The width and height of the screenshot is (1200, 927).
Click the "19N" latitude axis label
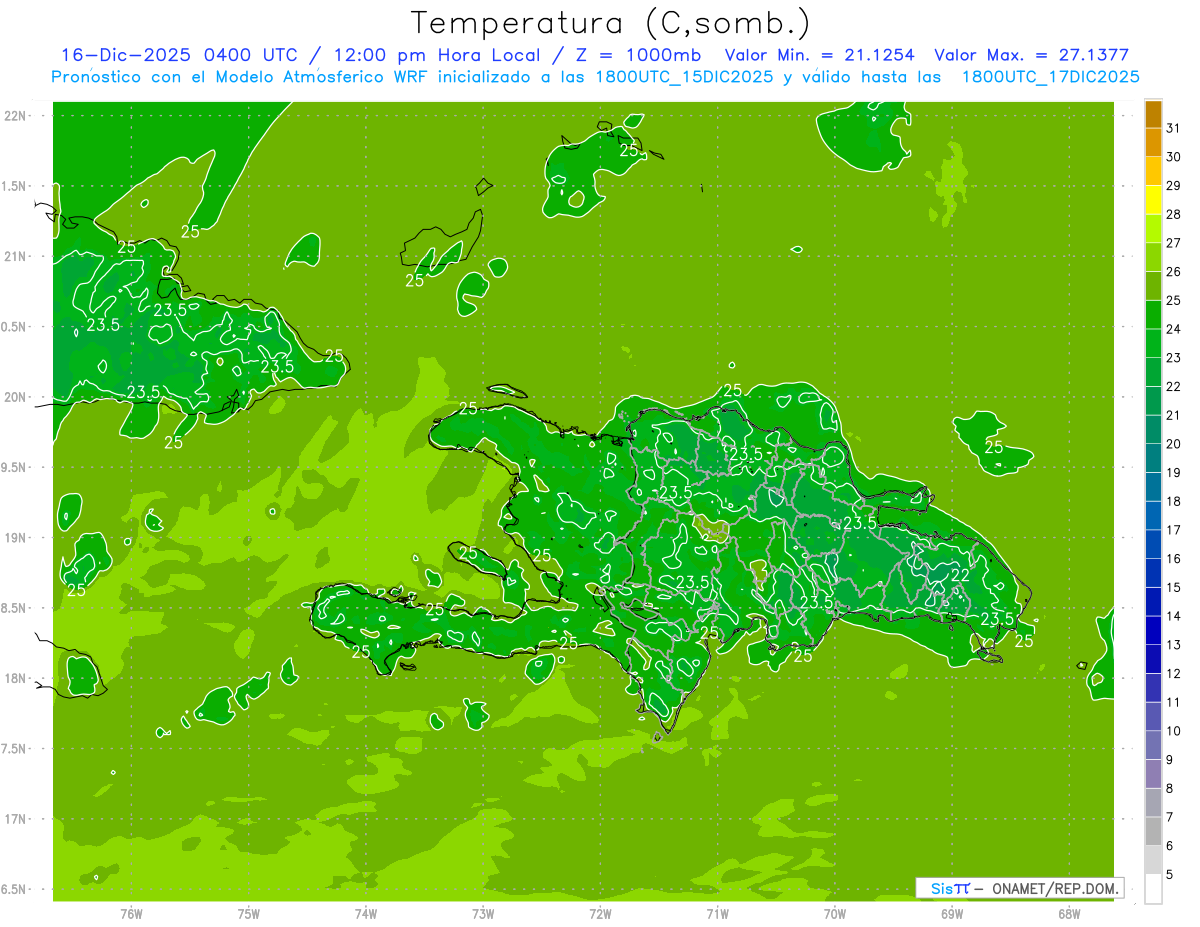tap(15, 537)
